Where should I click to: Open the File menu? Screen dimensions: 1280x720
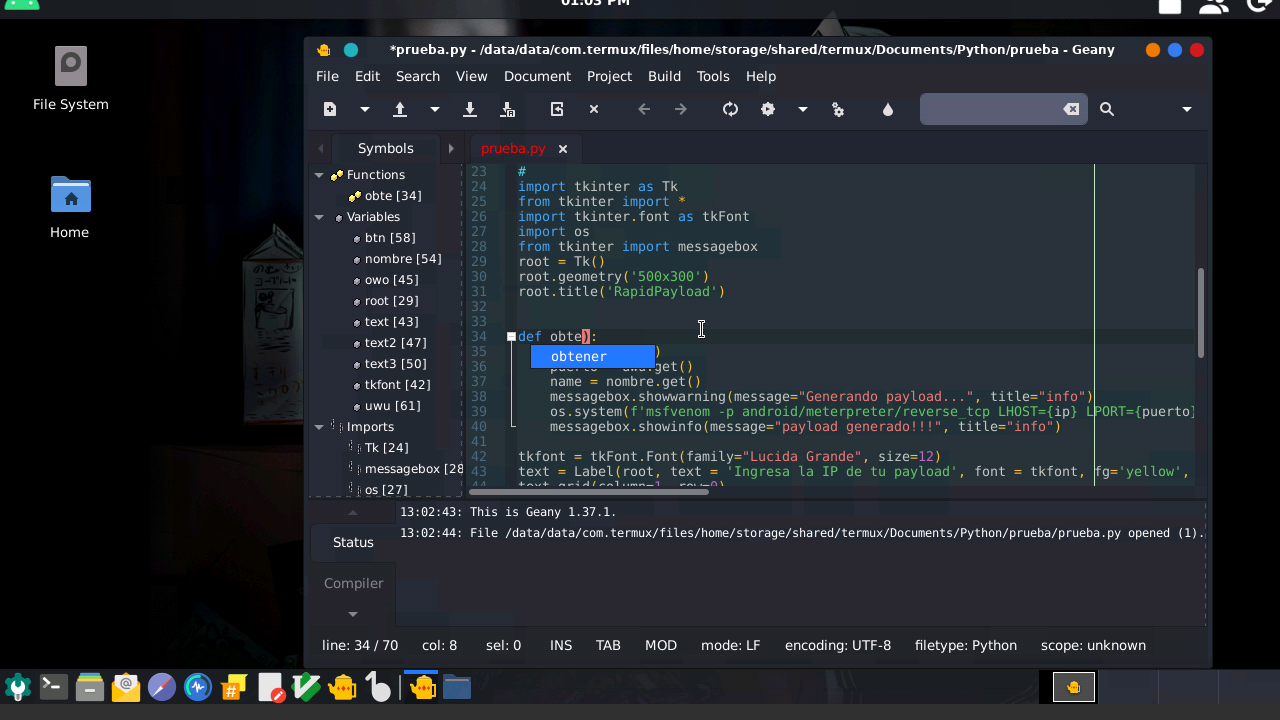[x=327, y=76]
